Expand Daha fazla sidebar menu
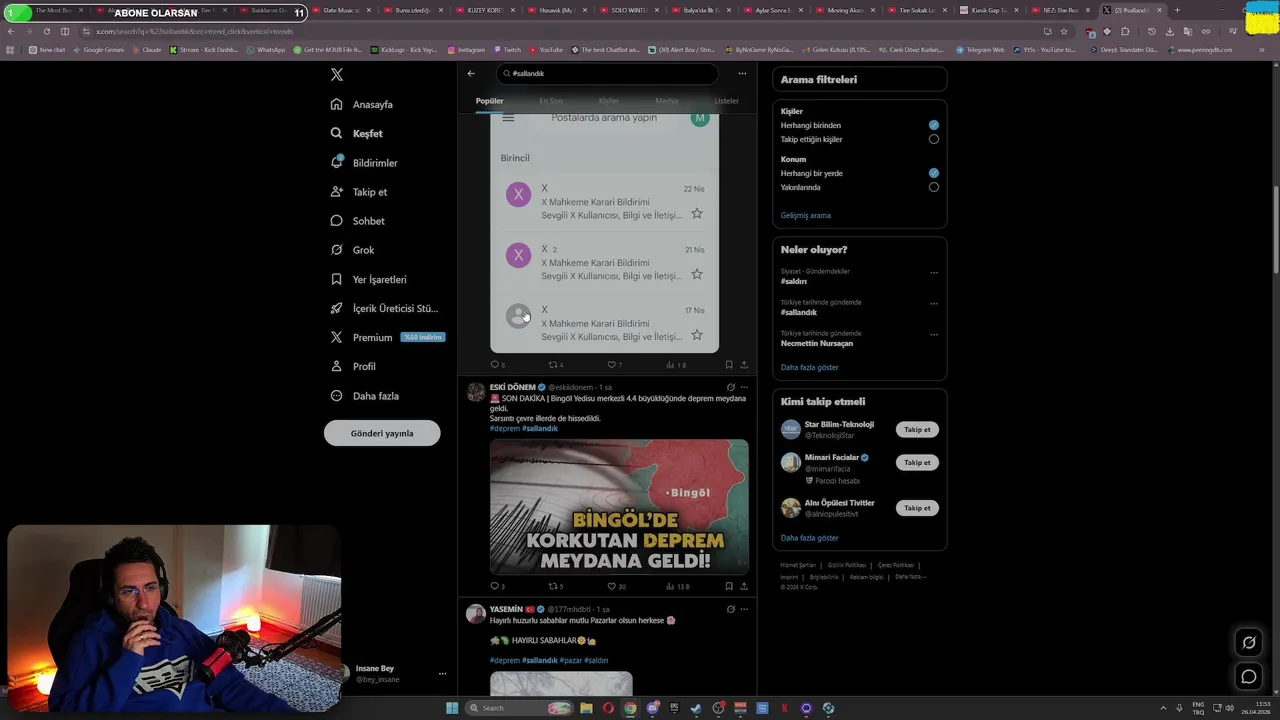Screen dimensions: 1280x720 pos(364,396)
